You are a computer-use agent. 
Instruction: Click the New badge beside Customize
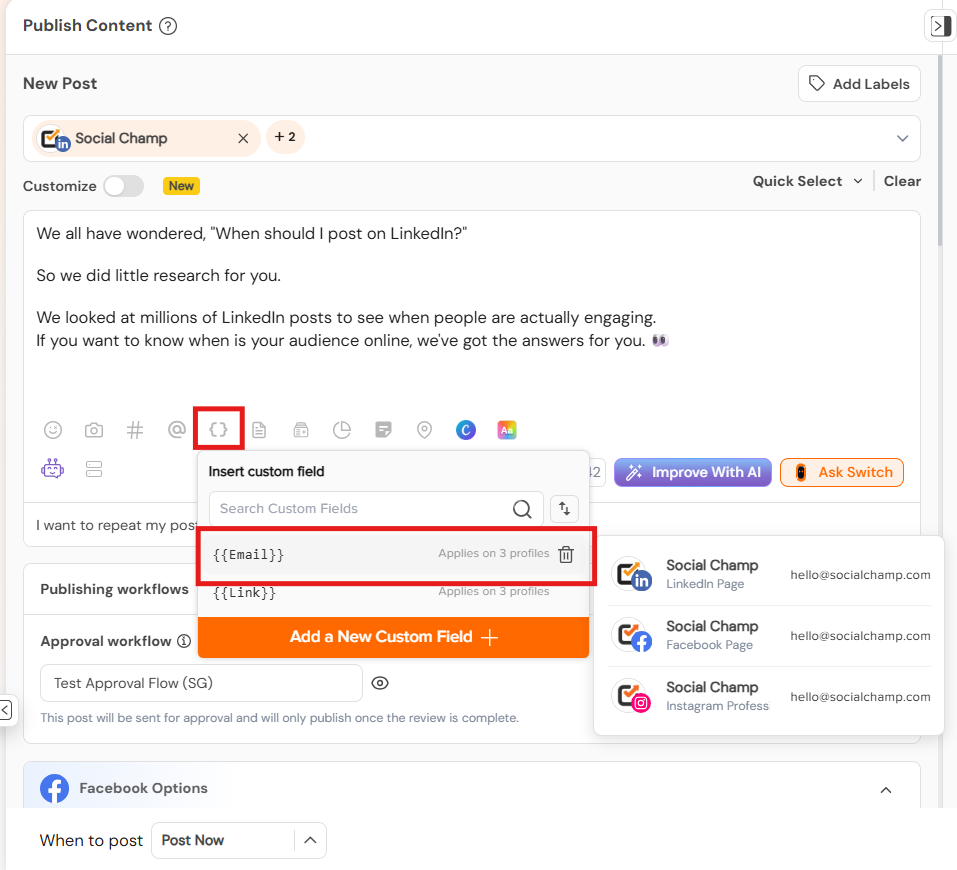pos(181,186)
